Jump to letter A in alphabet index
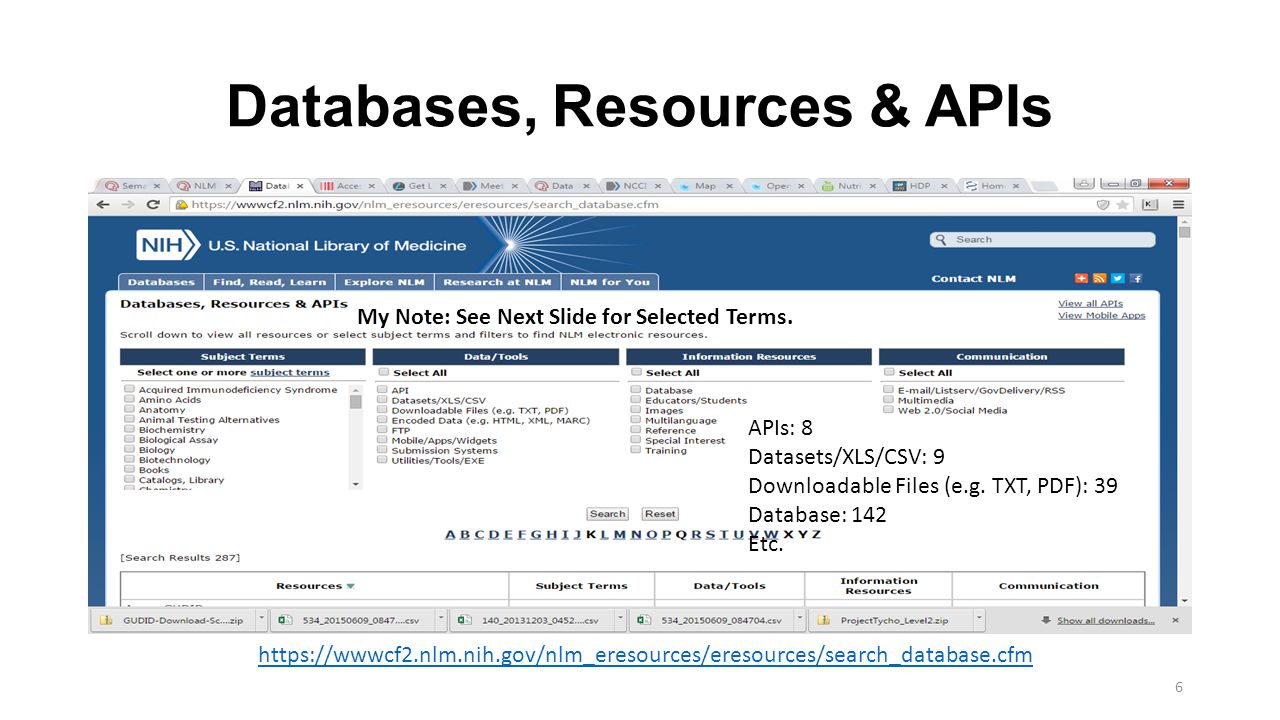1280x720 pixels. (x=450, y=534)
